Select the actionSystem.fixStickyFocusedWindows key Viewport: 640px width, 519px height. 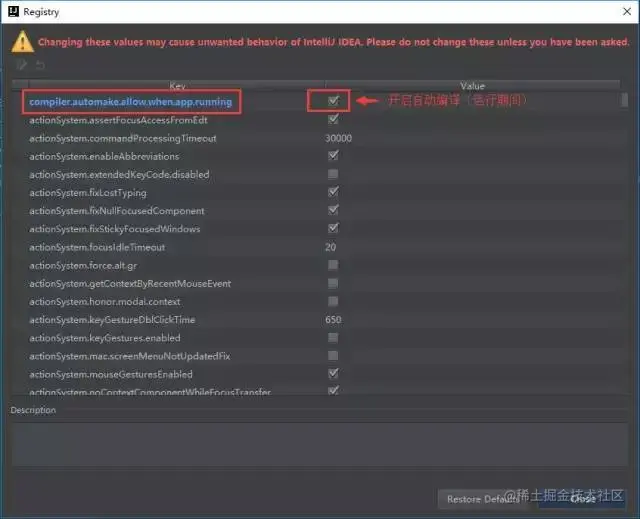click(x=115, y=229)
